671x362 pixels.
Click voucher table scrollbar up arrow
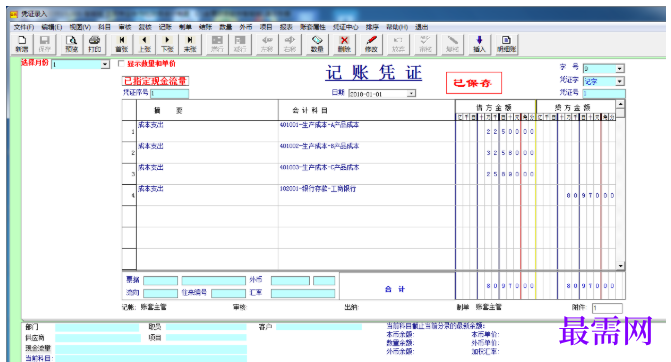pos(620,104)
